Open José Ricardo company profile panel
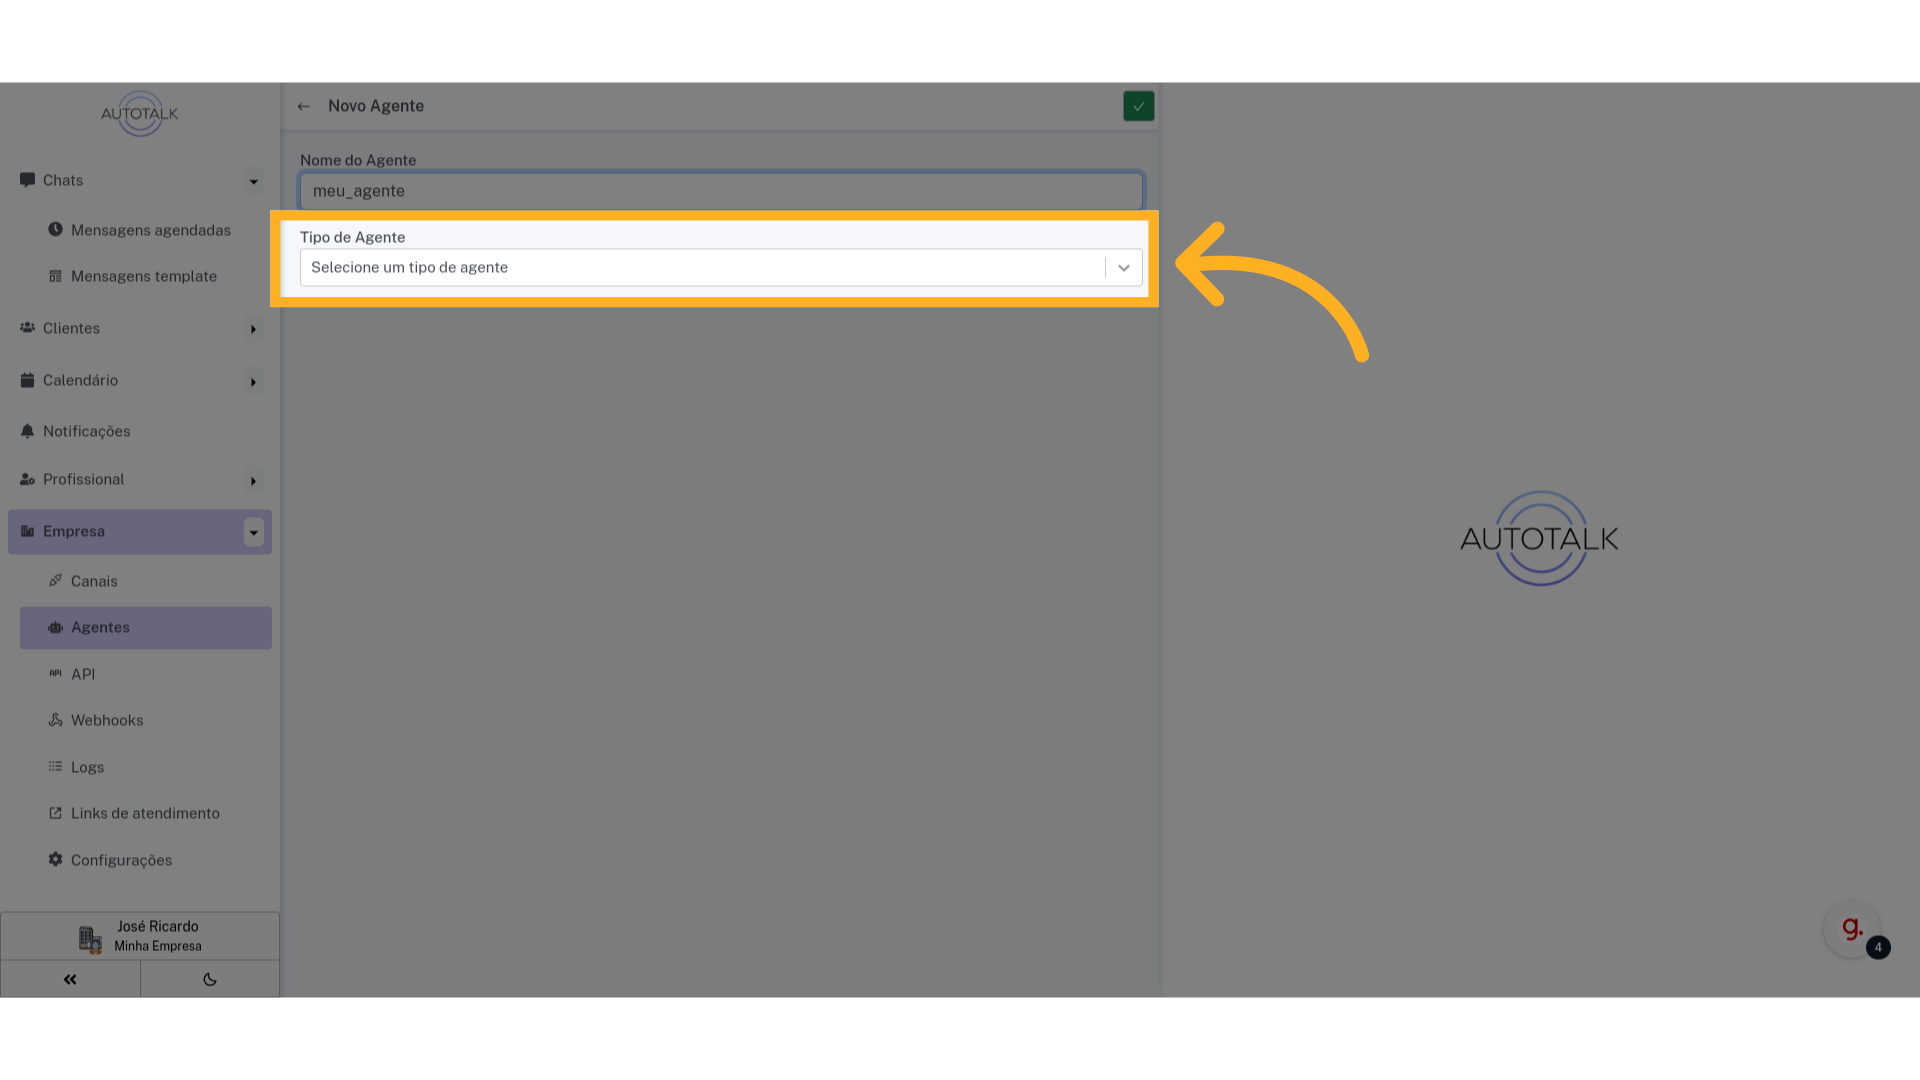The image size is (1920, 1080). click(140, 936)
